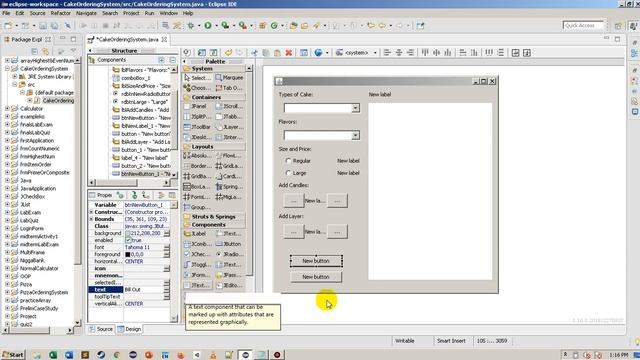Select the JScrollPane container in palette
Screen dimensions: 640x360
[x=229, y=106]
